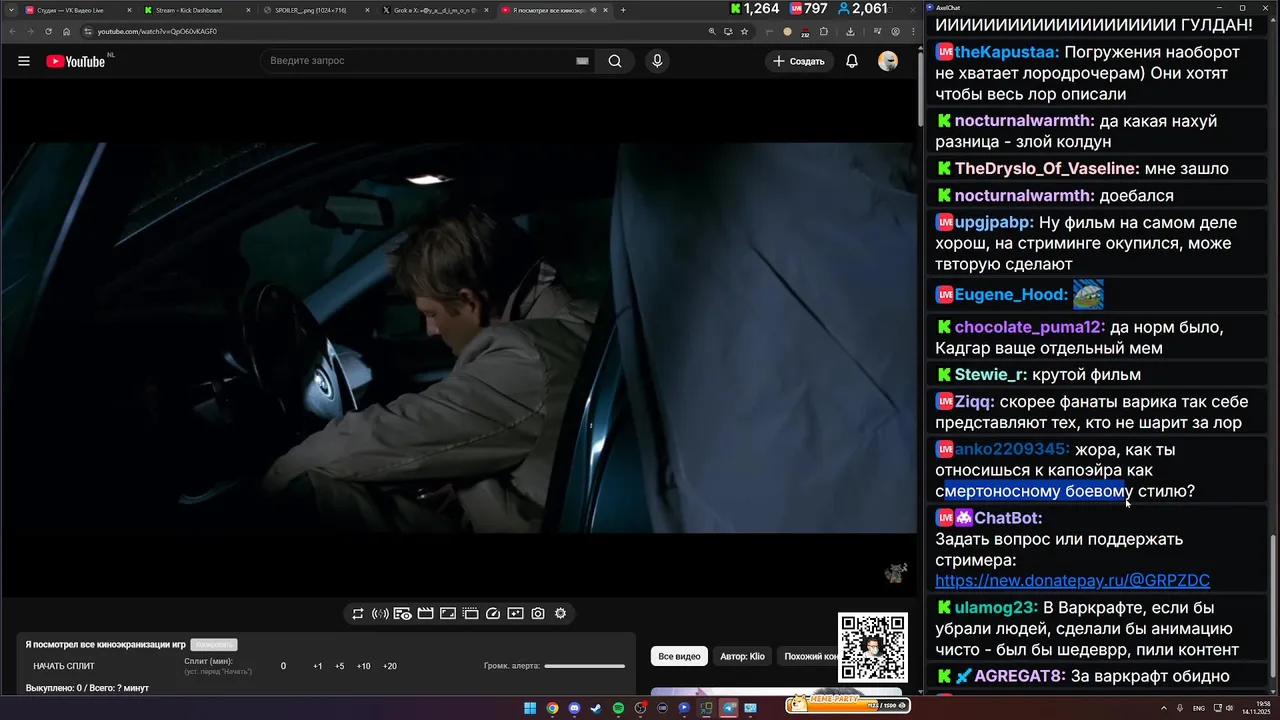Add +20 minutes to split
Image resolution: width=1280 pixels, height=720 pixels.
[x=390, y=666]
